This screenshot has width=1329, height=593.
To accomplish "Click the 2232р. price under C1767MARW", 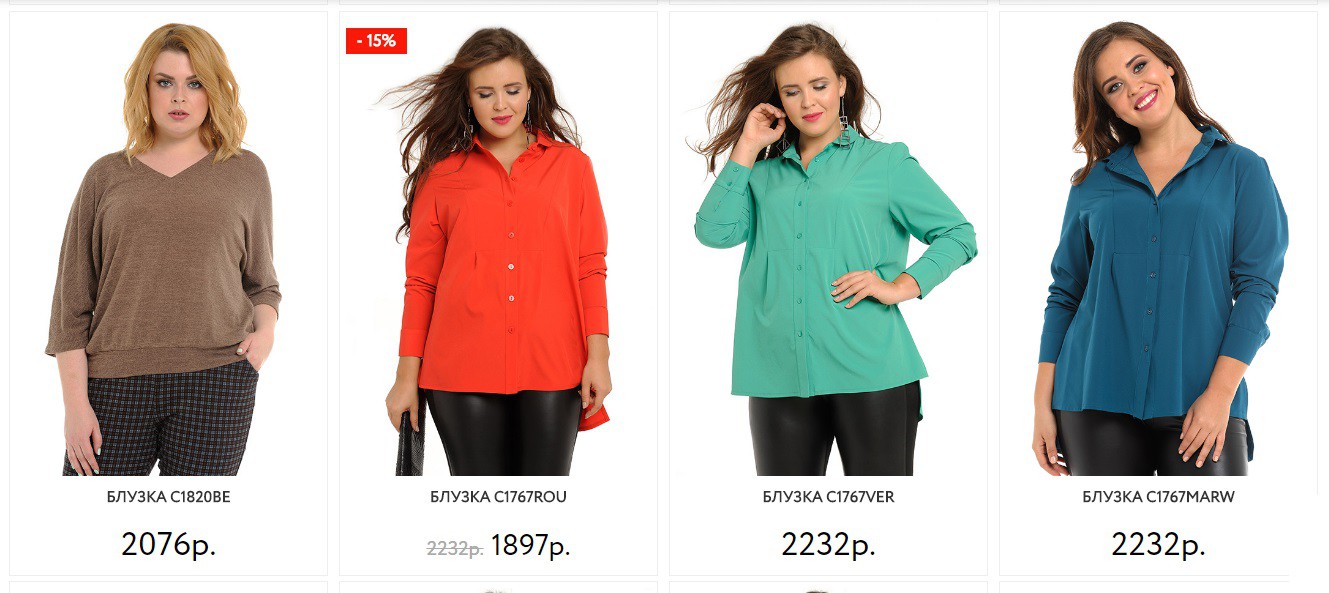I will [x=1158, y=545].
